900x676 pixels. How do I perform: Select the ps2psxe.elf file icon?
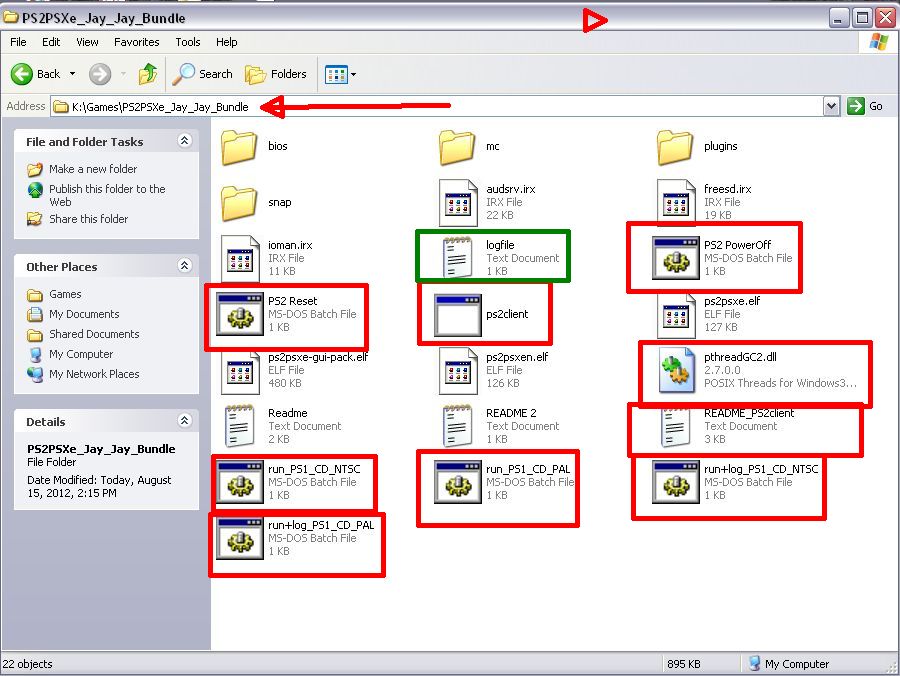(x=676, y=314)
